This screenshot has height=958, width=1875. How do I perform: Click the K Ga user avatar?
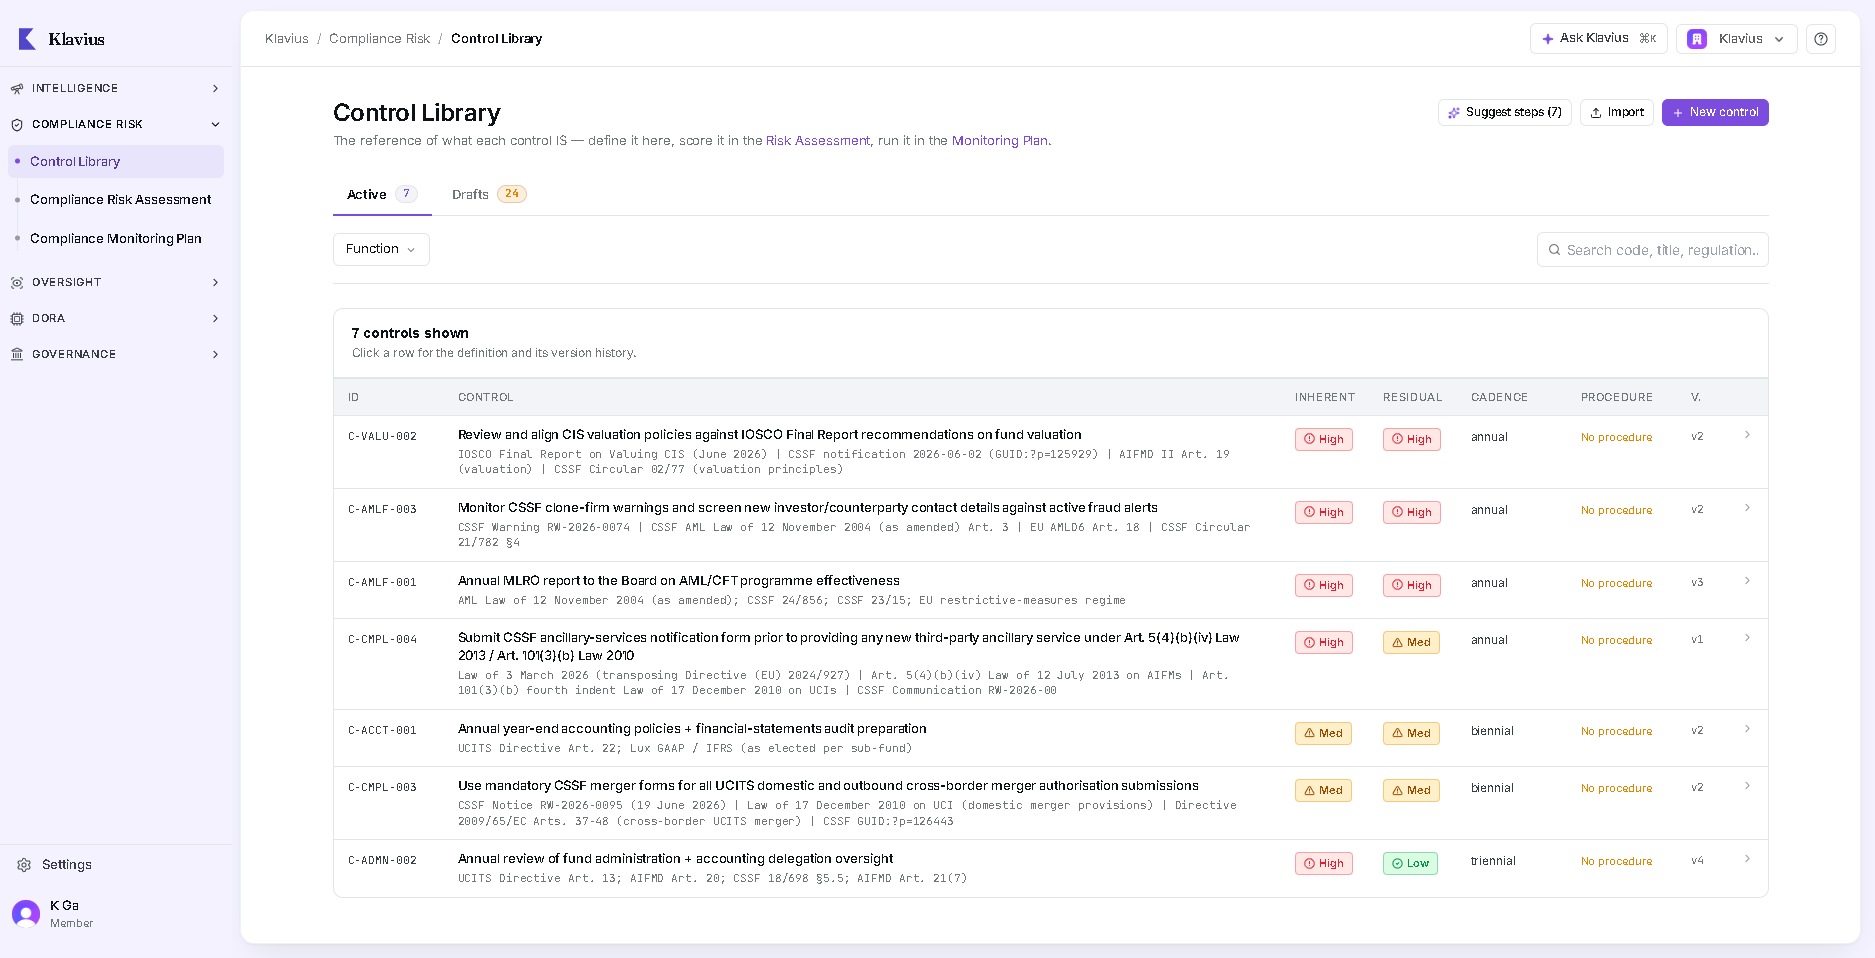26,913
